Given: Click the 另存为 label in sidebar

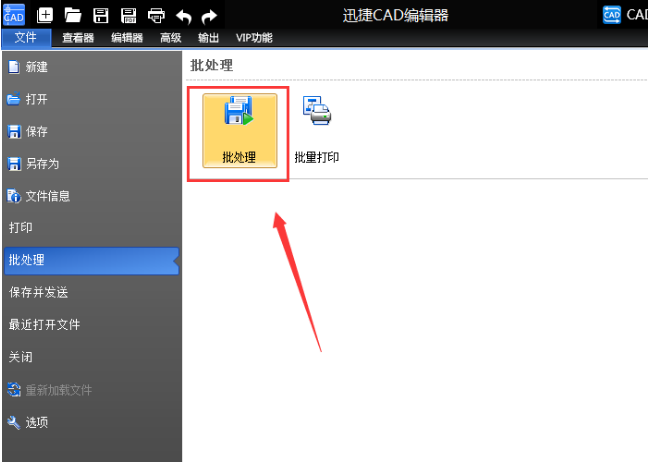Looking at the screenshot, I should (42, 163).
